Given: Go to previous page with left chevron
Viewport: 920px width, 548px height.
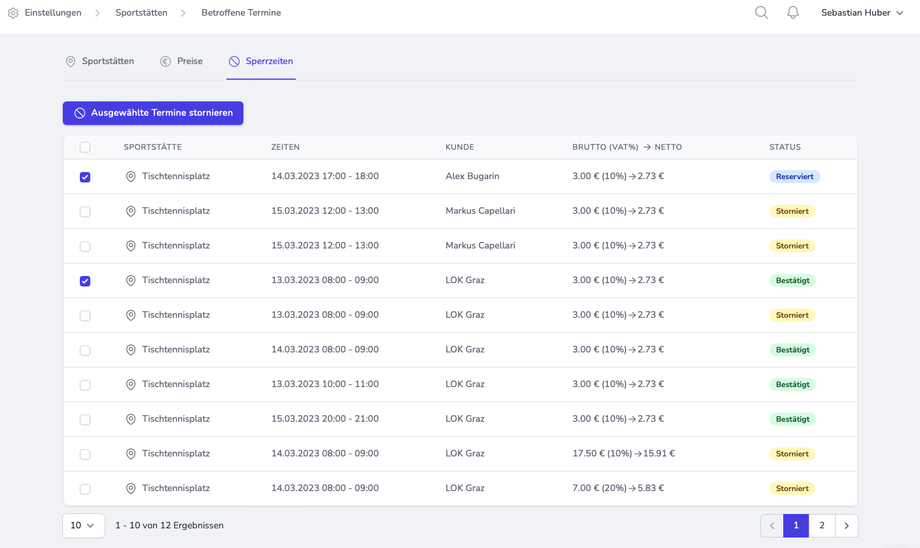Looking at the screenshot, I should click(x=772, y=526).
